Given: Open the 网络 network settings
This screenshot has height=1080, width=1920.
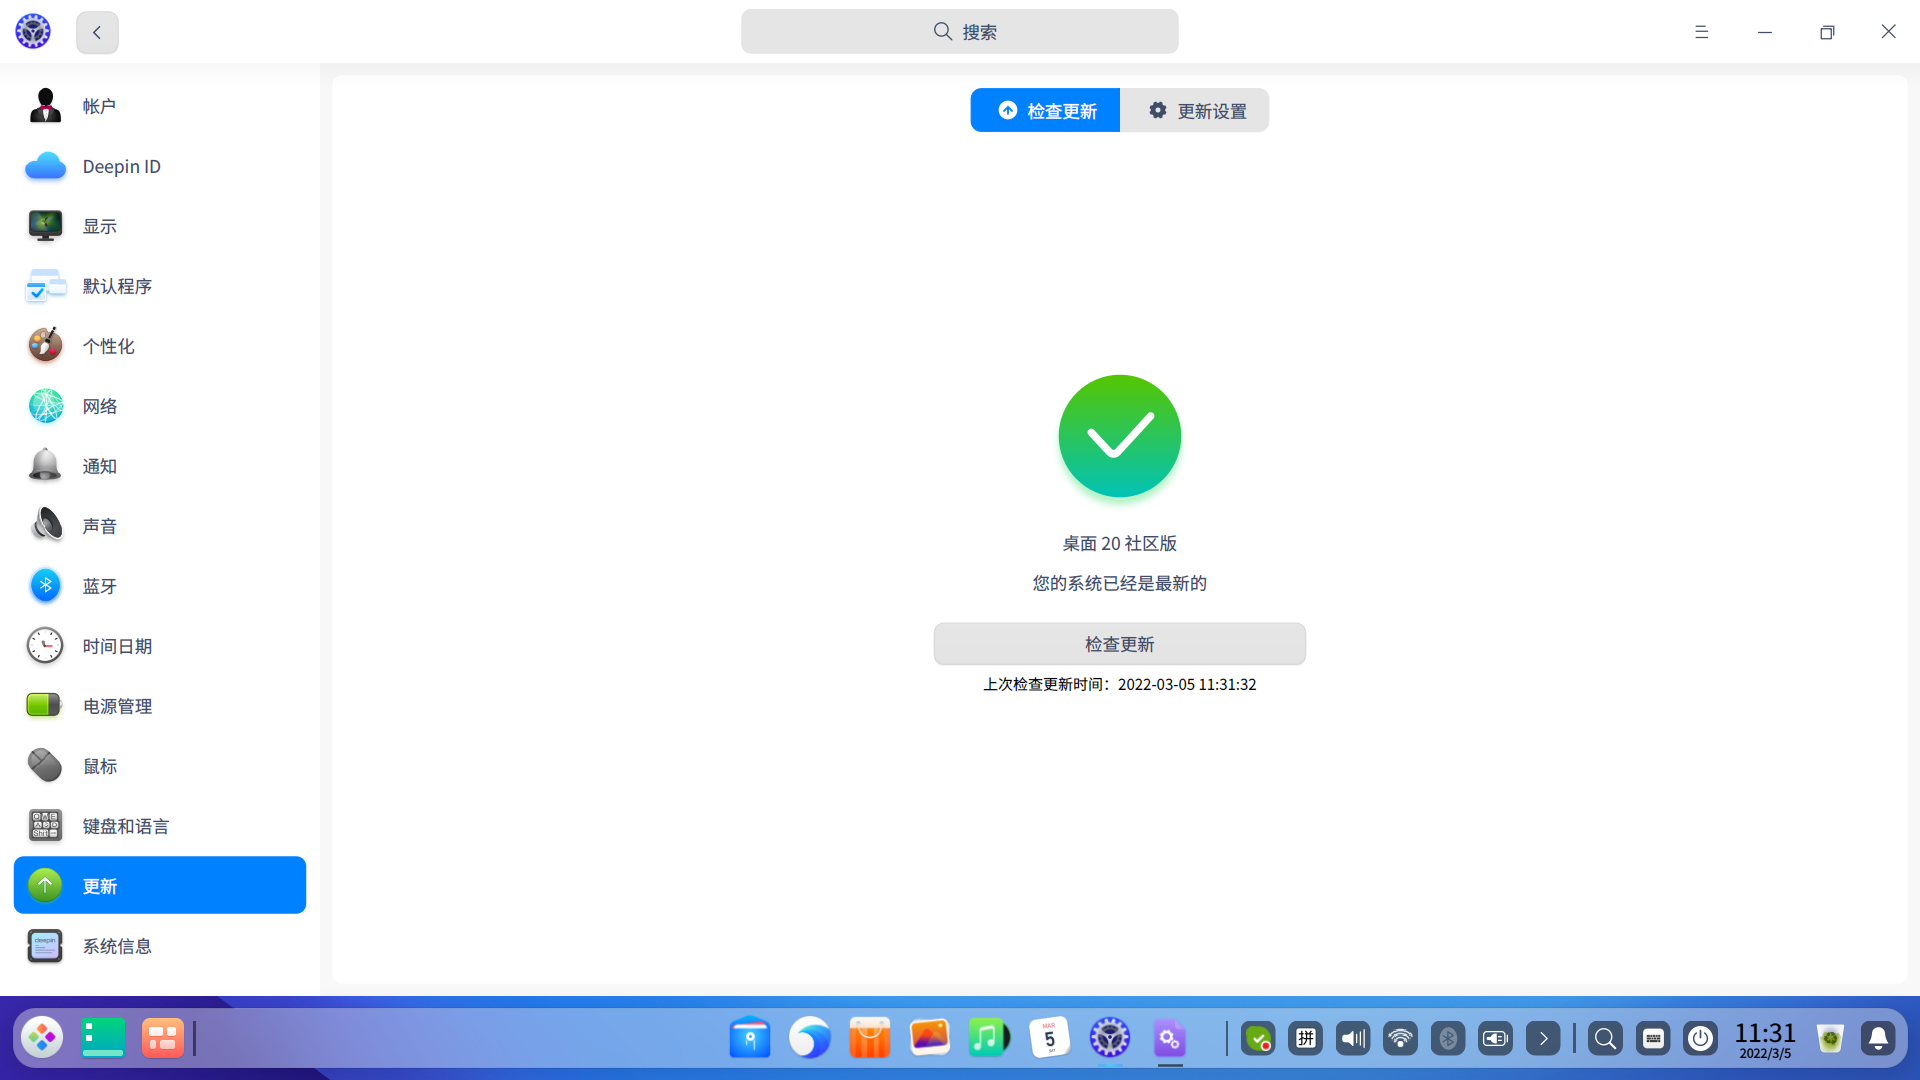Looking at the screenshot, I should point(99,406).
